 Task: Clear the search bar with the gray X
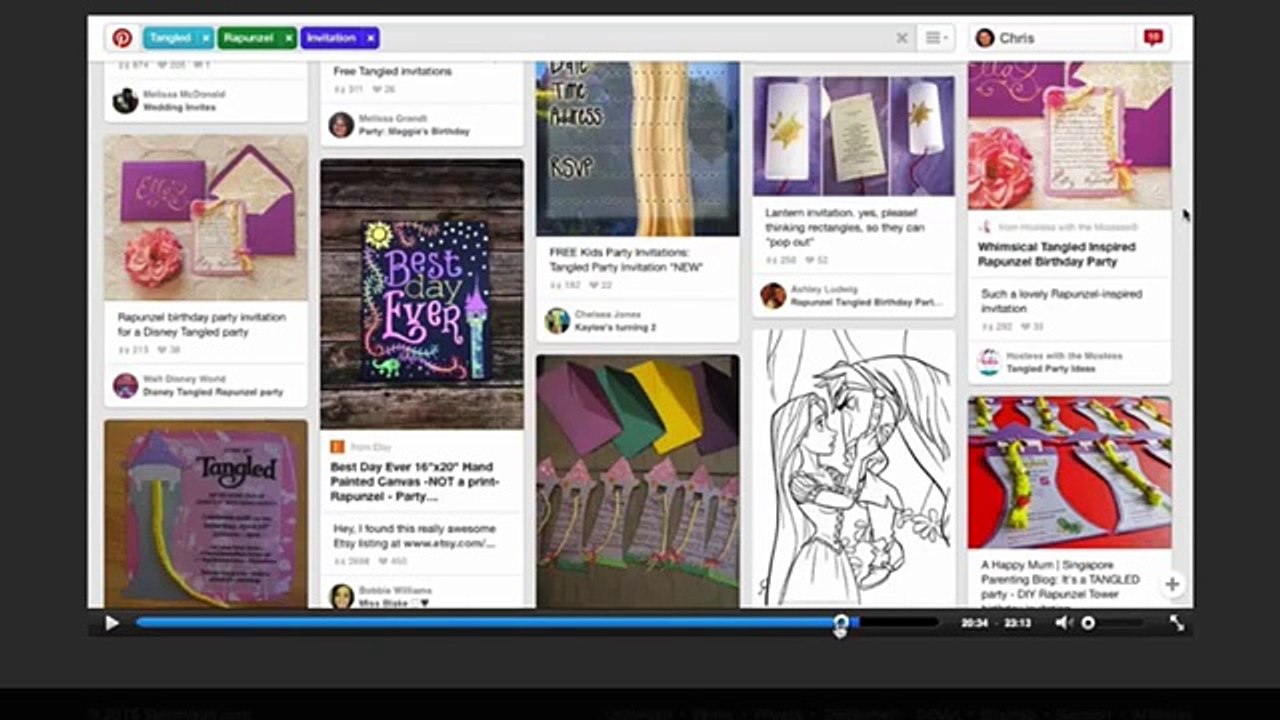pyautogui.click(x=901, y=38)
